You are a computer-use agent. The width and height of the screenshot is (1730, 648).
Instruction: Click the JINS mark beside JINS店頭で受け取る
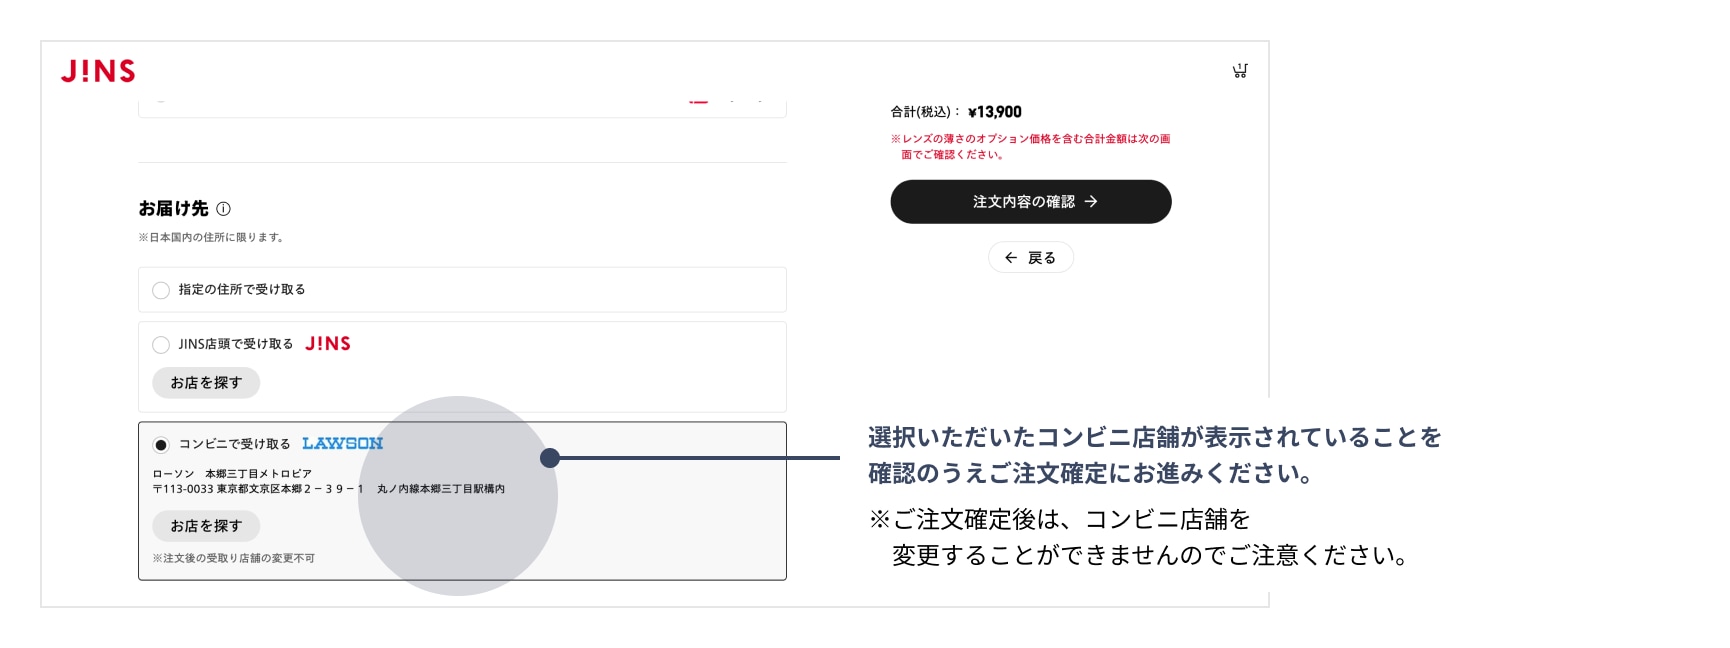tap(330, 344)
